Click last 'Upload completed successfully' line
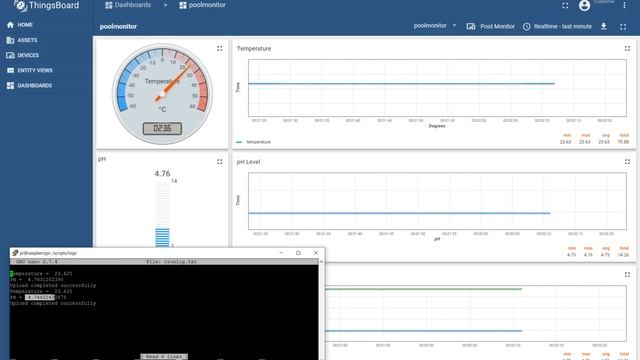Image resolution: width=640 pixels, height=360 pixels. pyautogui.click(x=53, y=304)
